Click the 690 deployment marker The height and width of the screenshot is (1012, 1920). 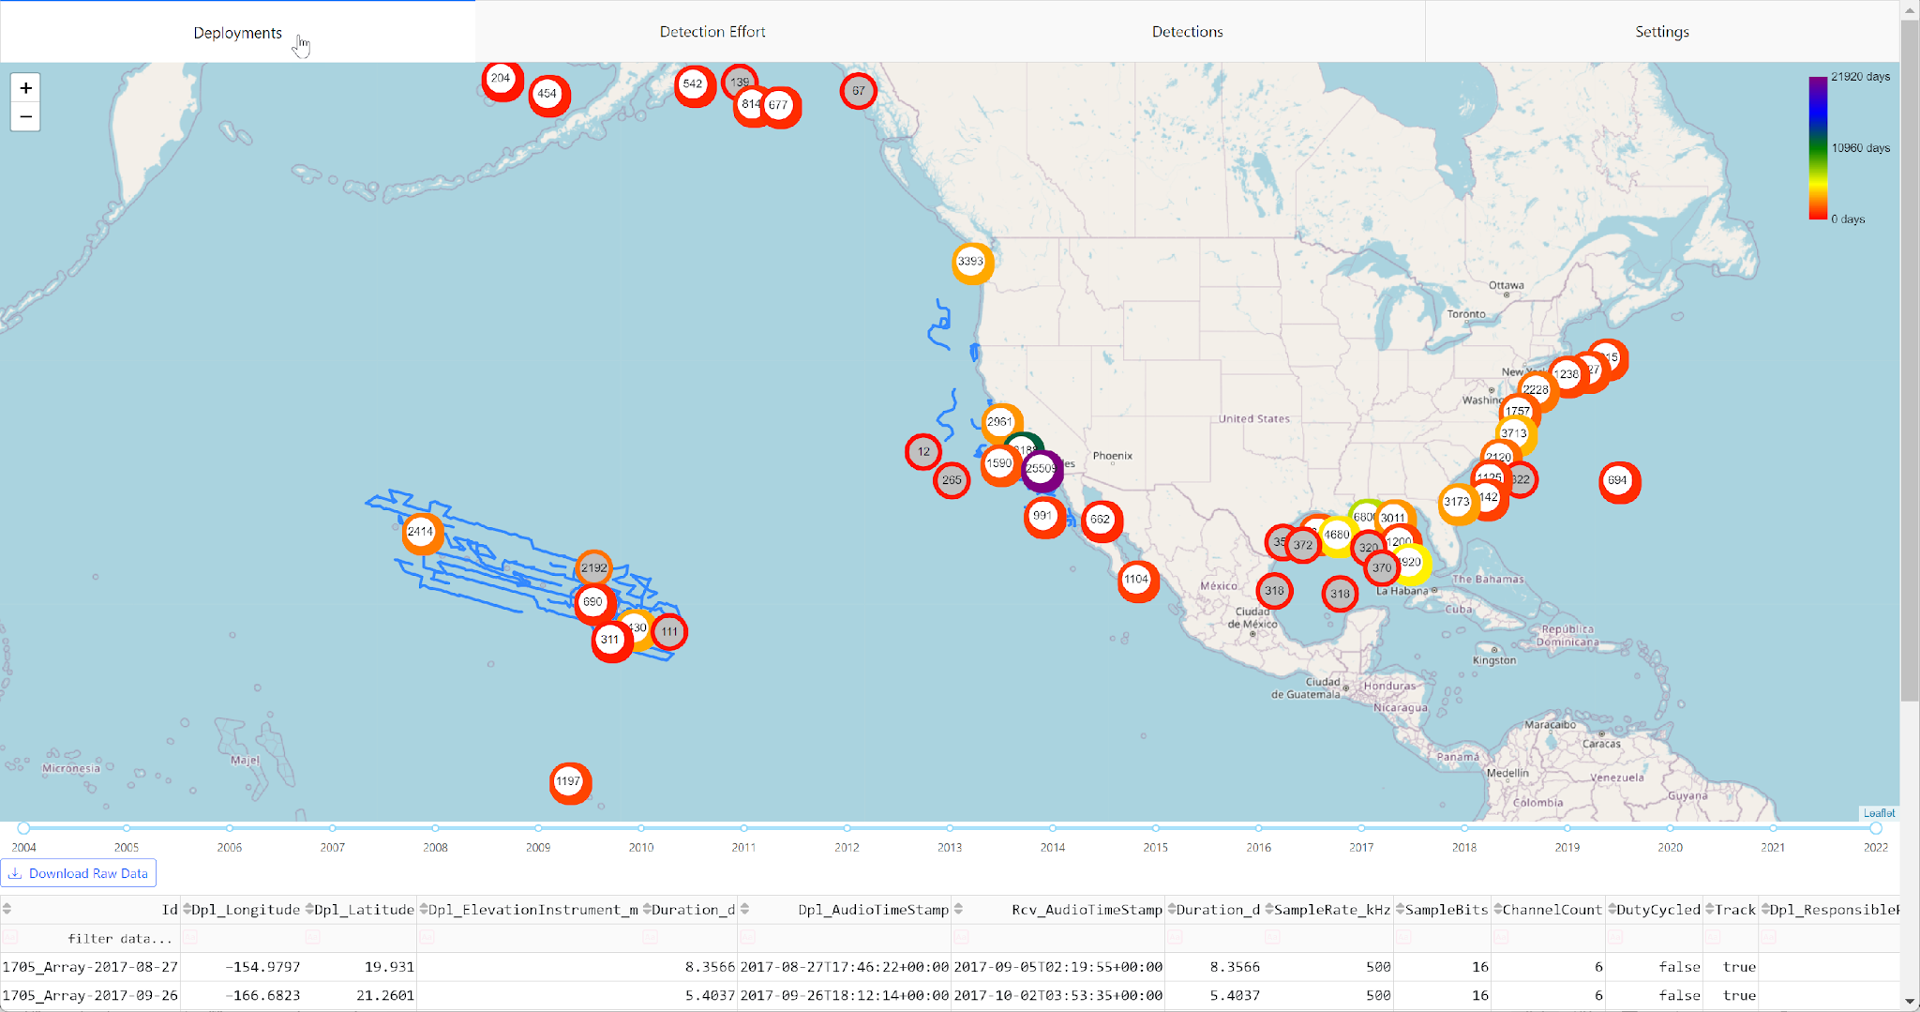(x=593, y=602)
